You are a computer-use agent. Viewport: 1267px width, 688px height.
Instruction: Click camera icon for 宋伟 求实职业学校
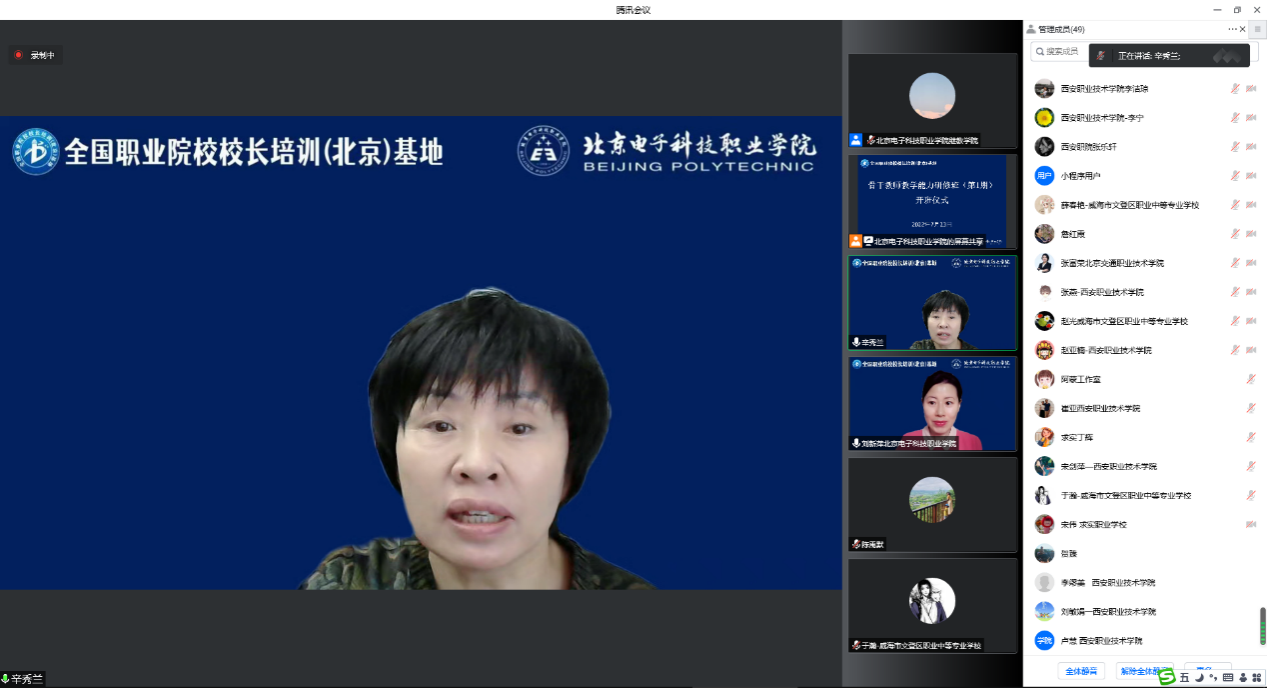[1251, 524]
